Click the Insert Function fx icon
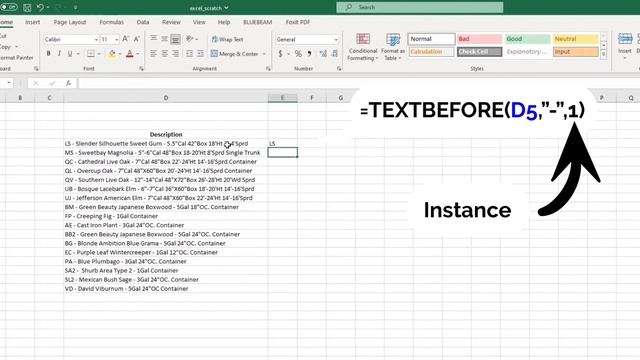The image size is (640, 360). click(x=68, y=83)
